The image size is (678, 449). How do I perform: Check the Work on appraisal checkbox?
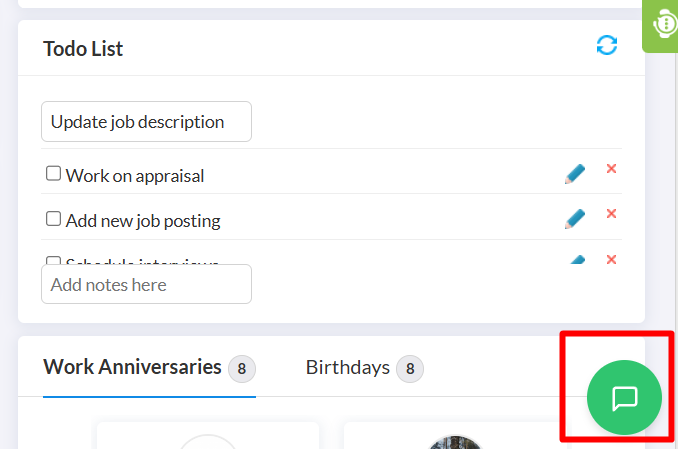coord(53,173)
